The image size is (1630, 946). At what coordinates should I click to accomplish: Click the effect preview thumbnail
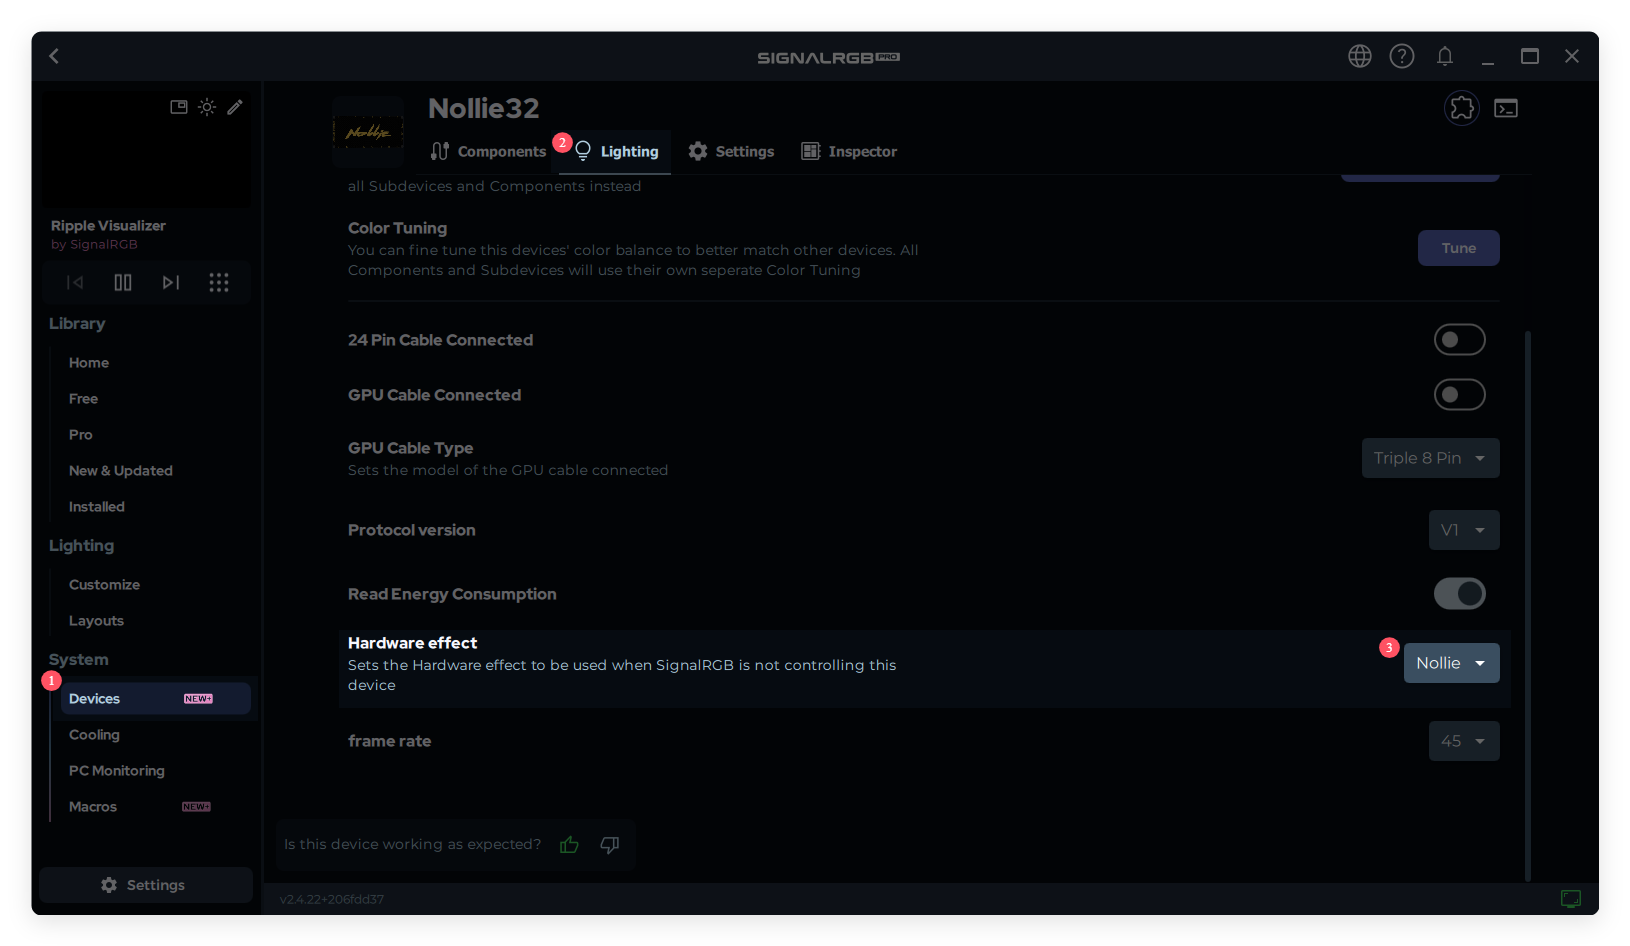coord(146,149)
